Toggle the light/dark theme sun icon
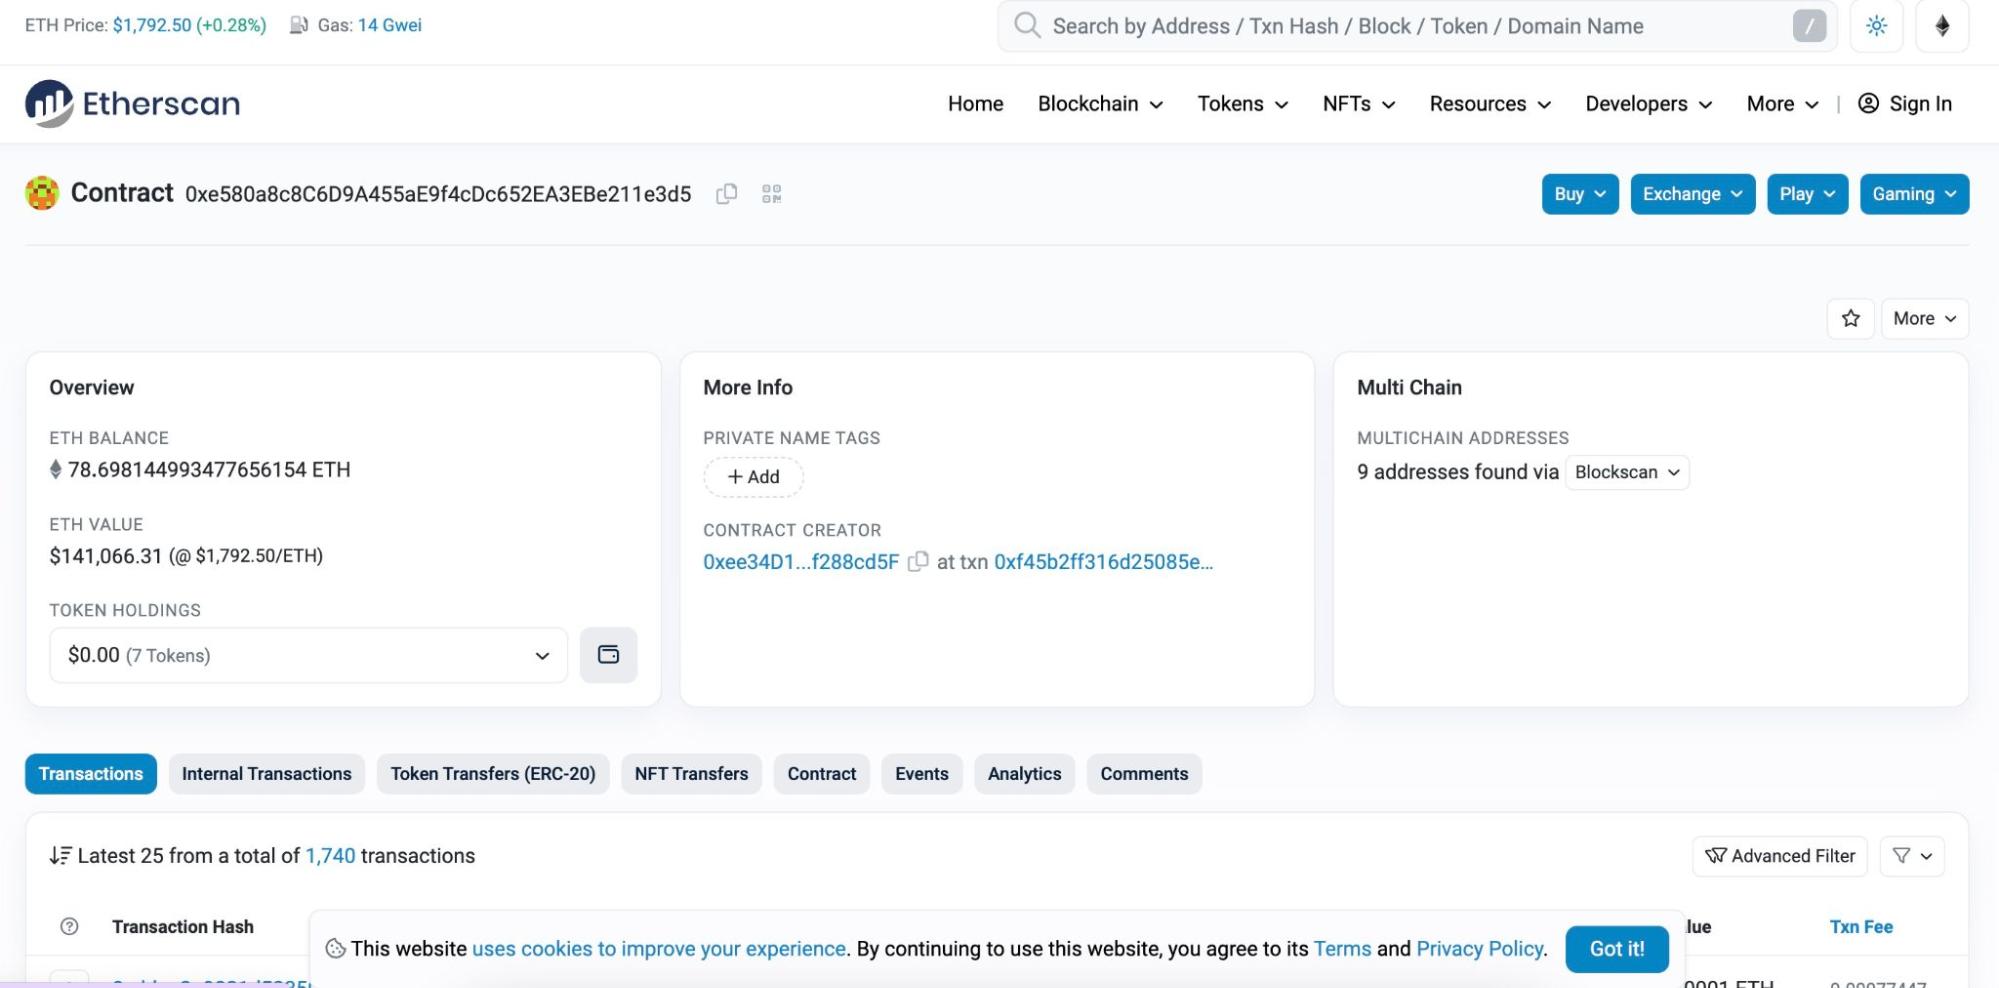The height and width of the screenshot is (988, 1999). [1876, 26]
